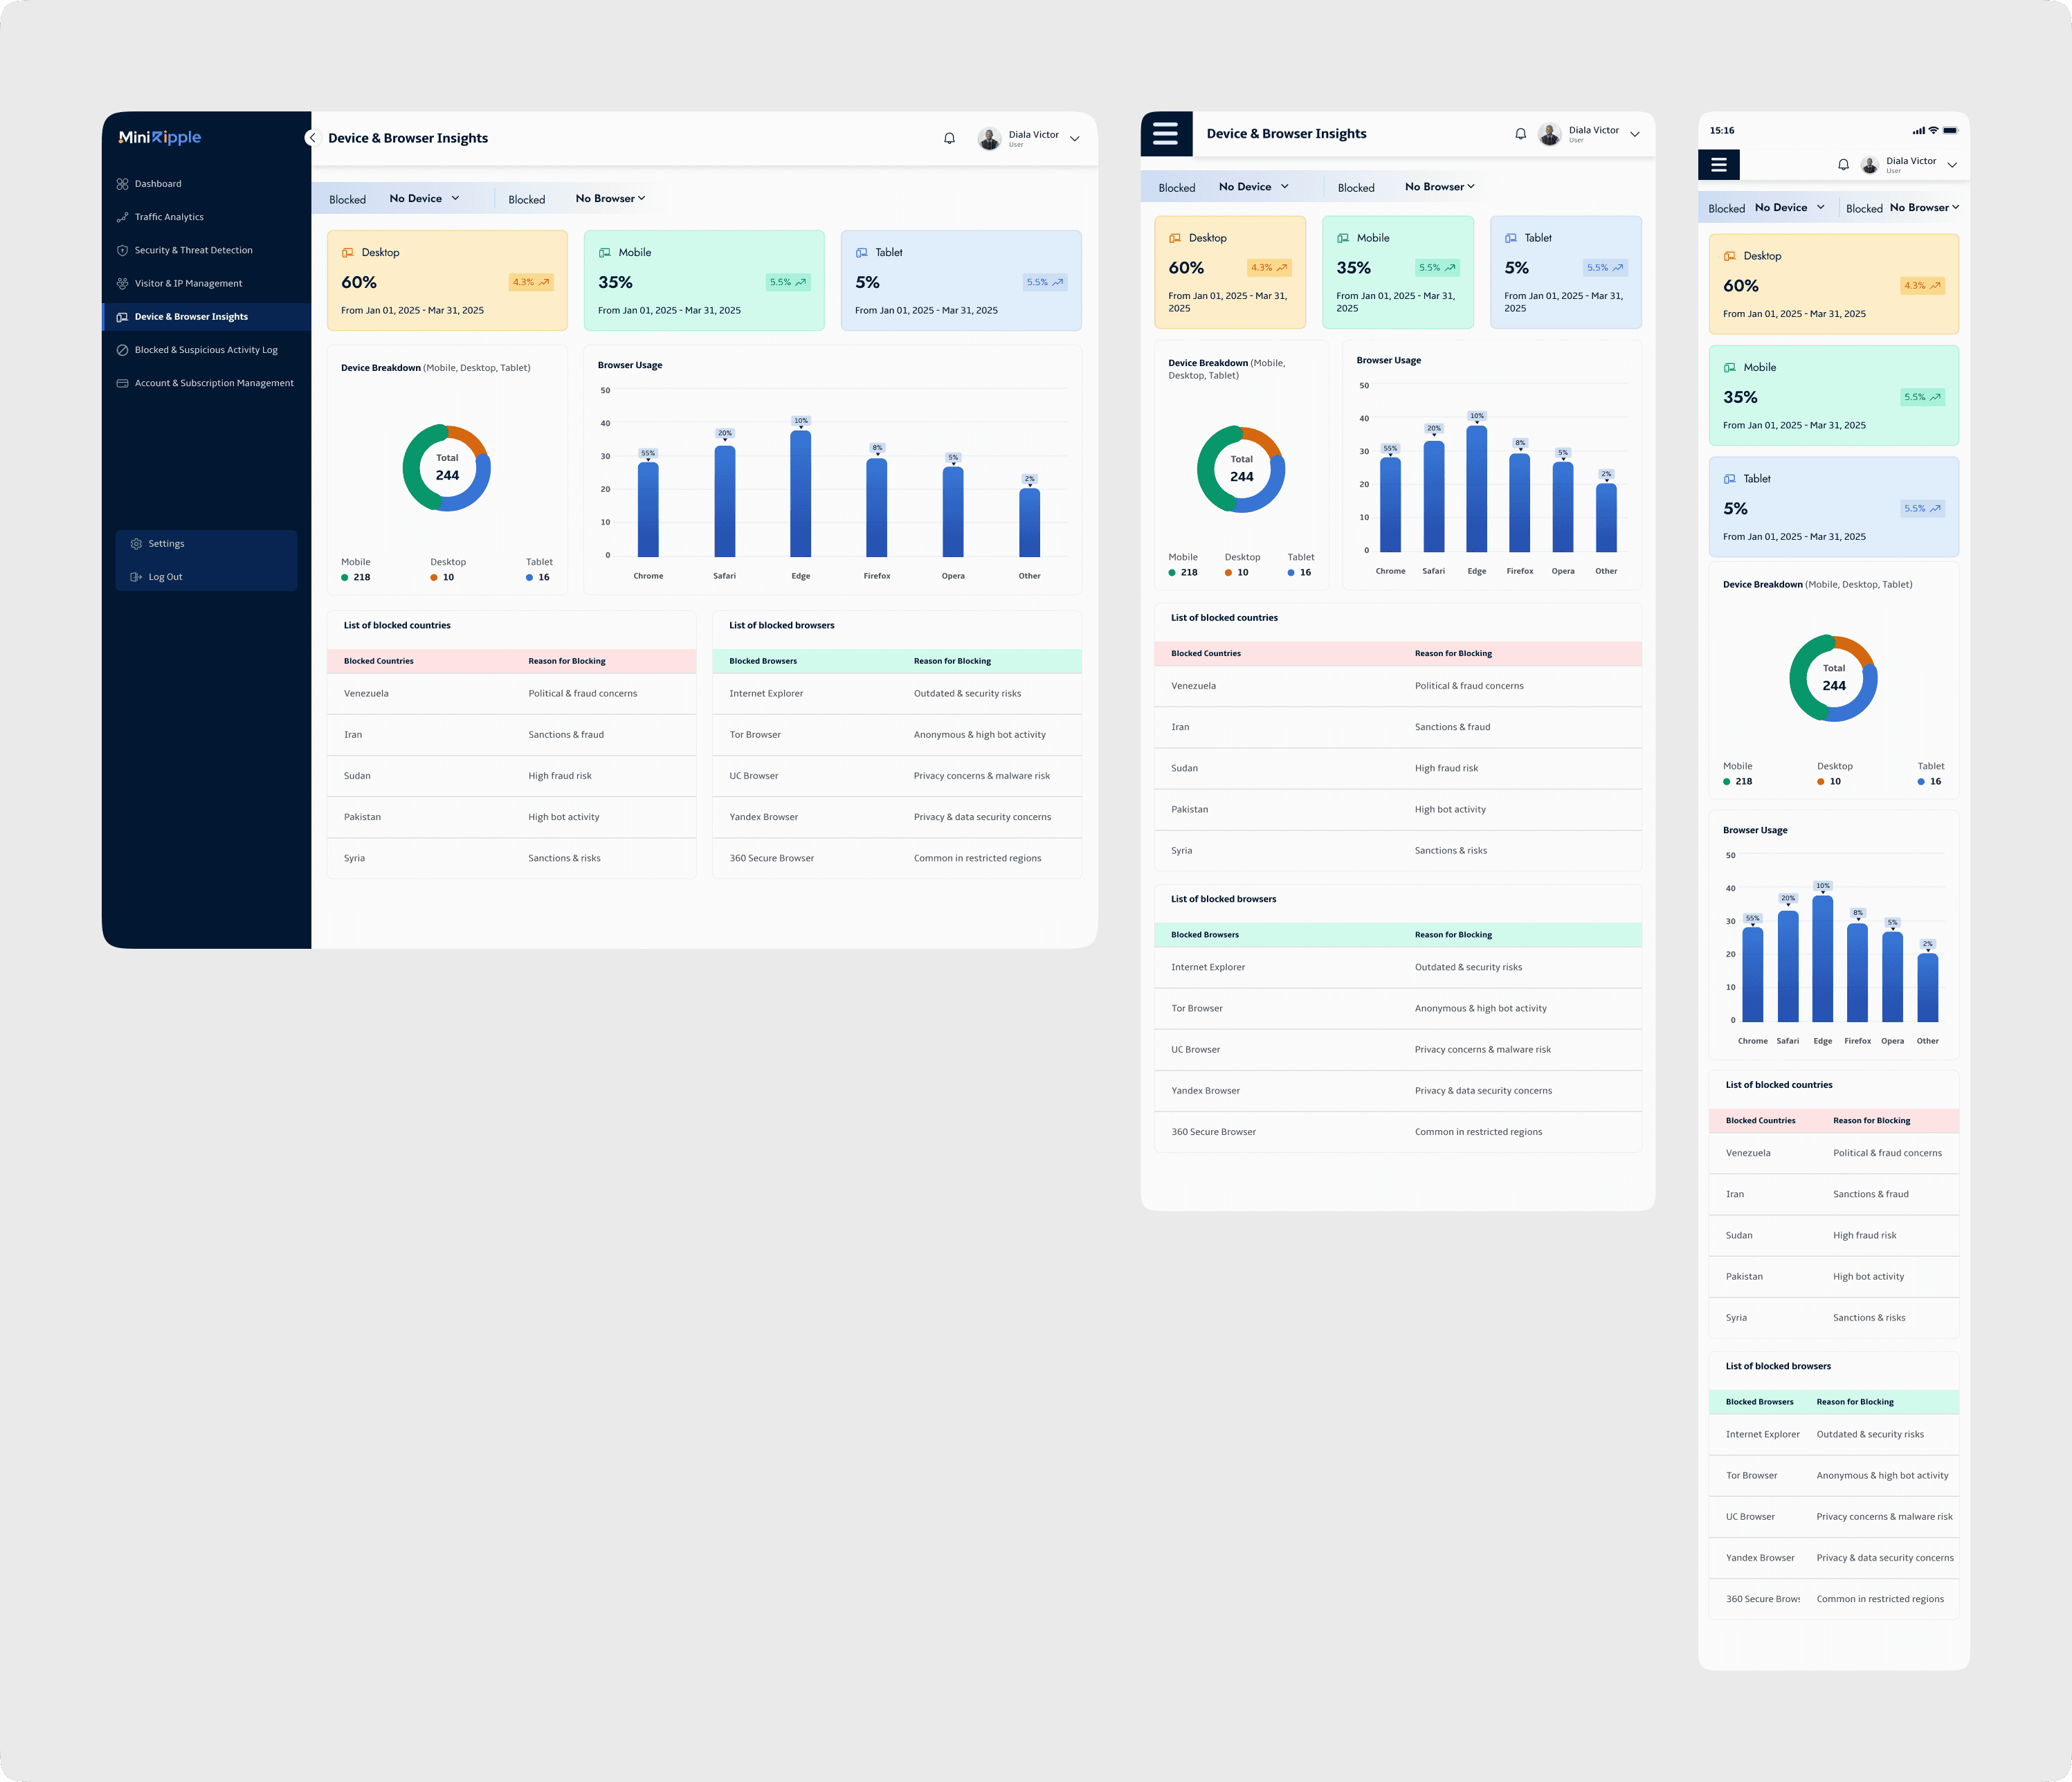Viewport: 2072px width, 1782px height.
Task: Open the large hamburger menu beside page title
Action: coord(1166,134)
